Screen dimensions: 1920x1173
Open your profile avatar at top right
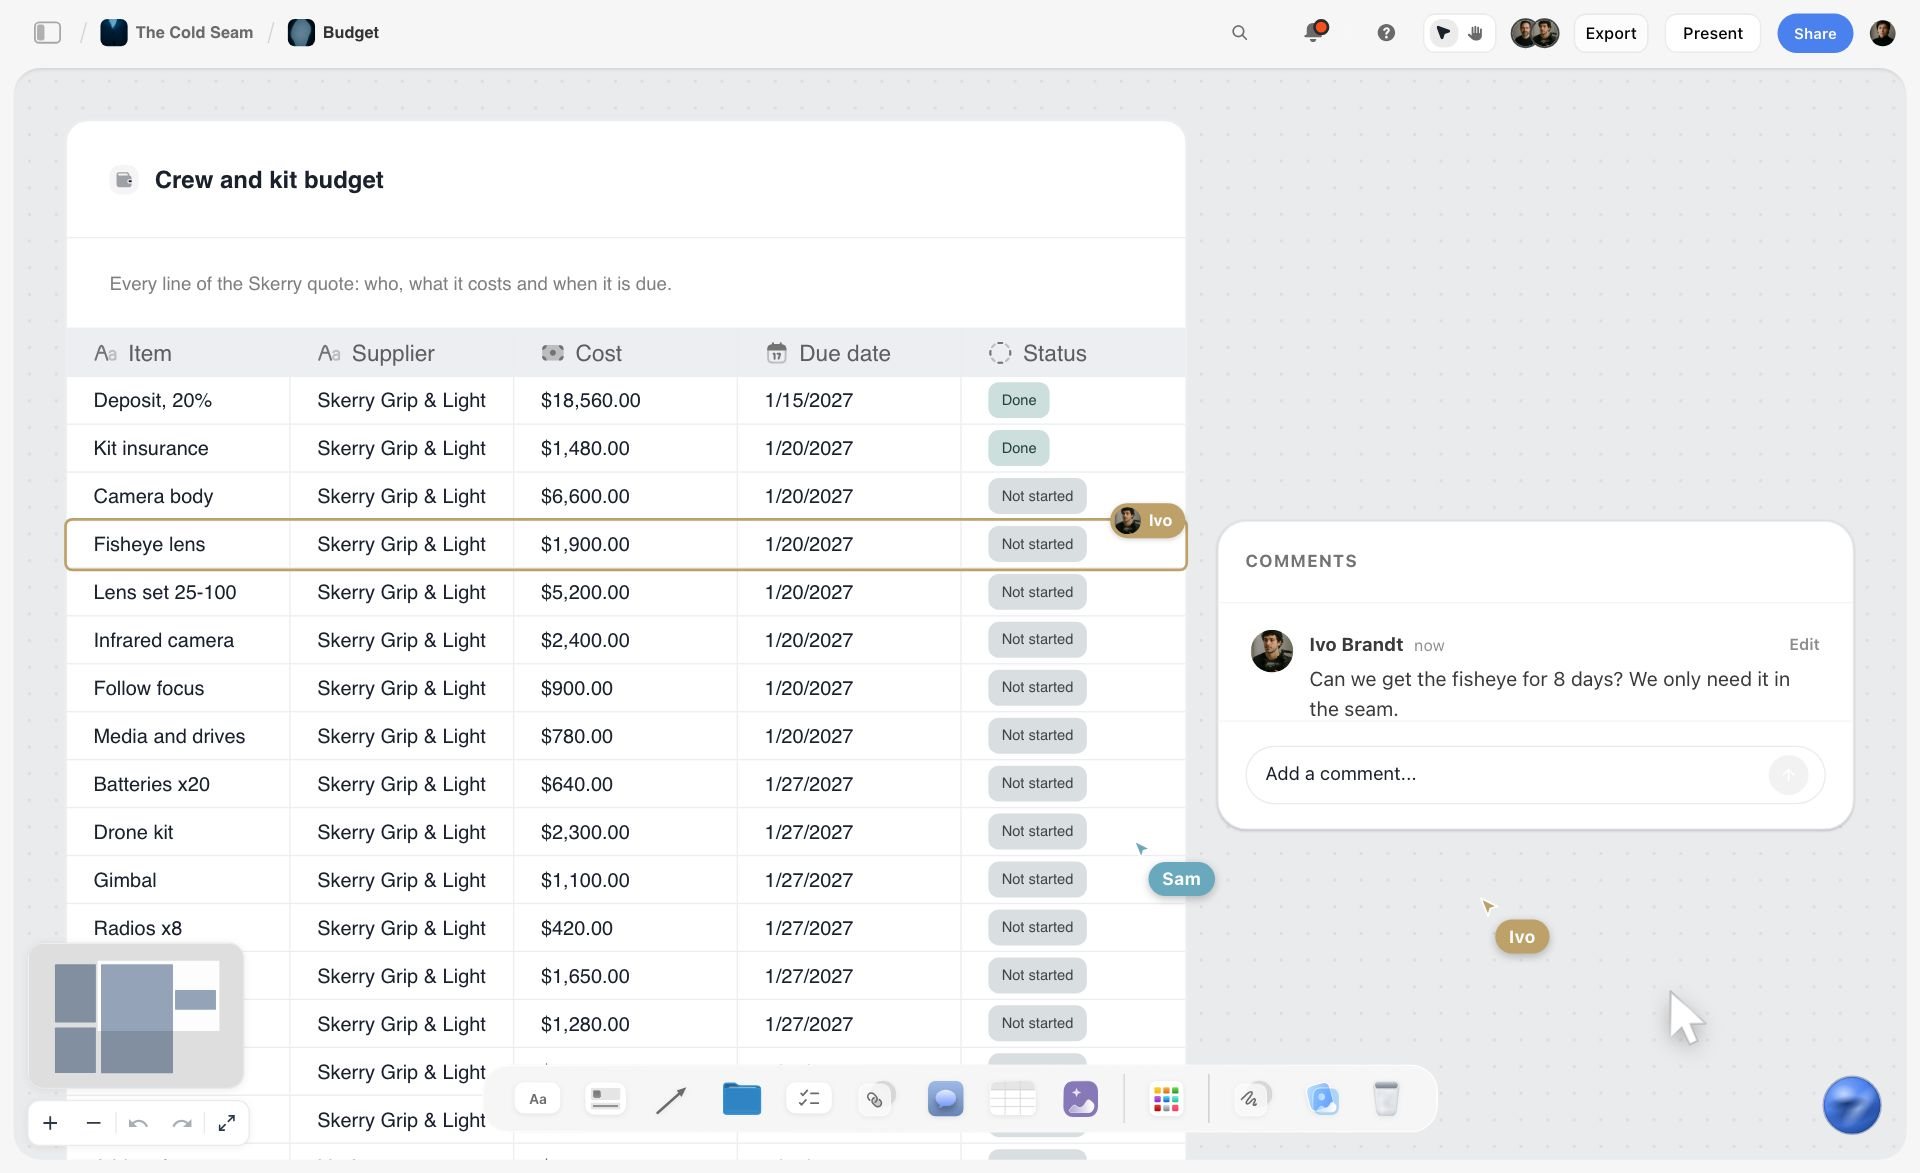(x=1882, y=33)
